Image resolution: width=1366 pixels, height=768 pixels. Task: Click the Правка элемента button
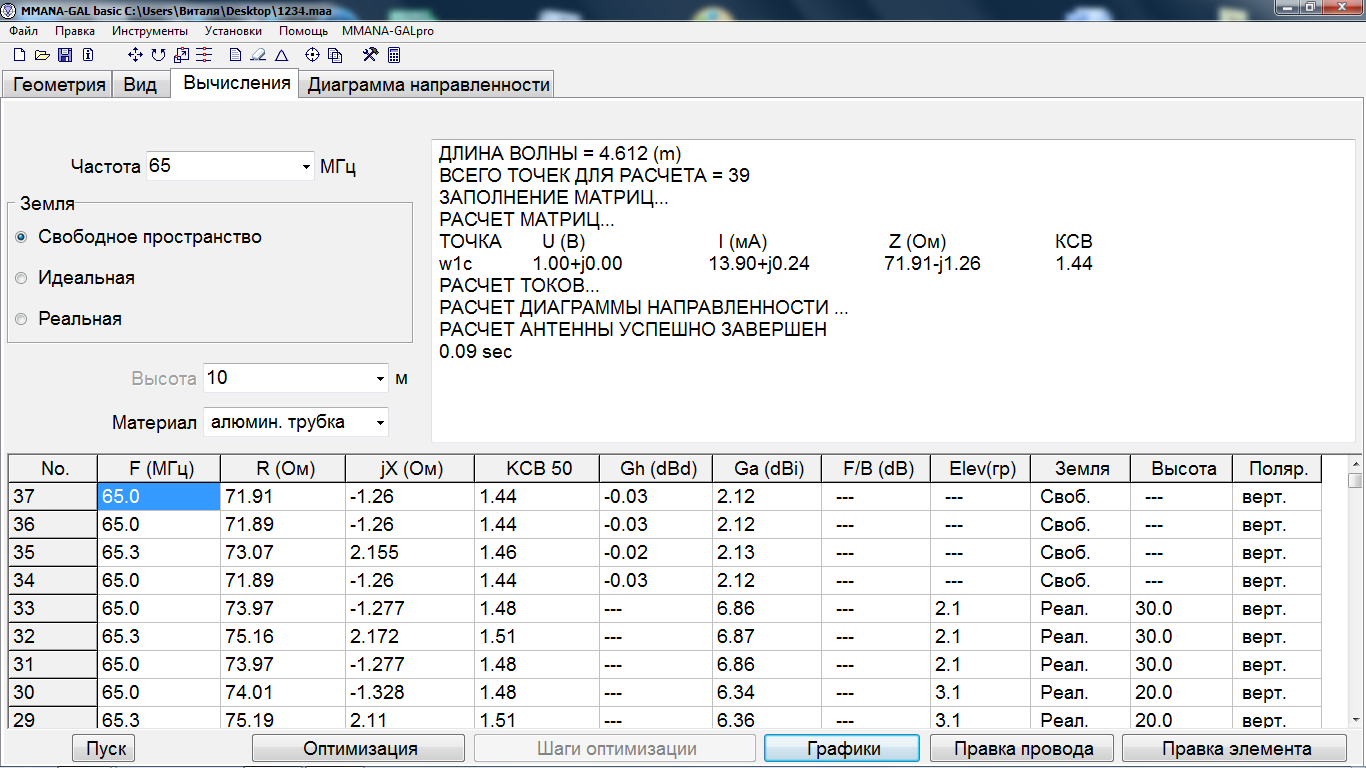click(1236, 748)
